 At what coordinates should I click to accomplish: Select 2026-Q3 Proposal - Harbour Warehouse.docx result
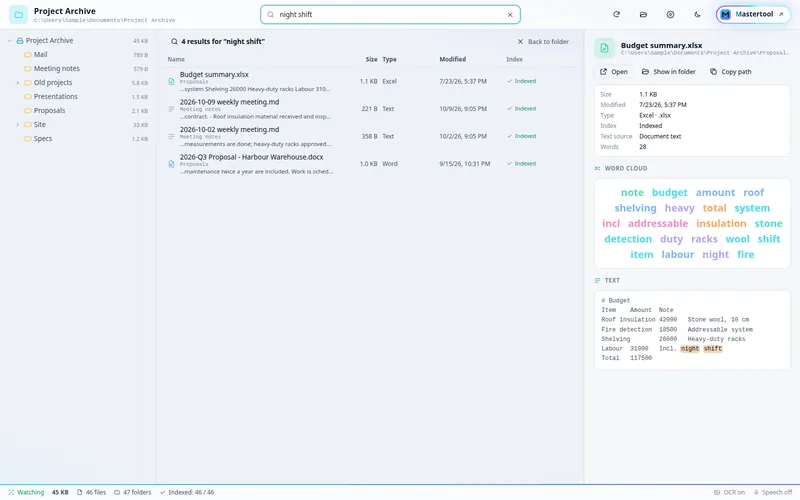point(371,164)
